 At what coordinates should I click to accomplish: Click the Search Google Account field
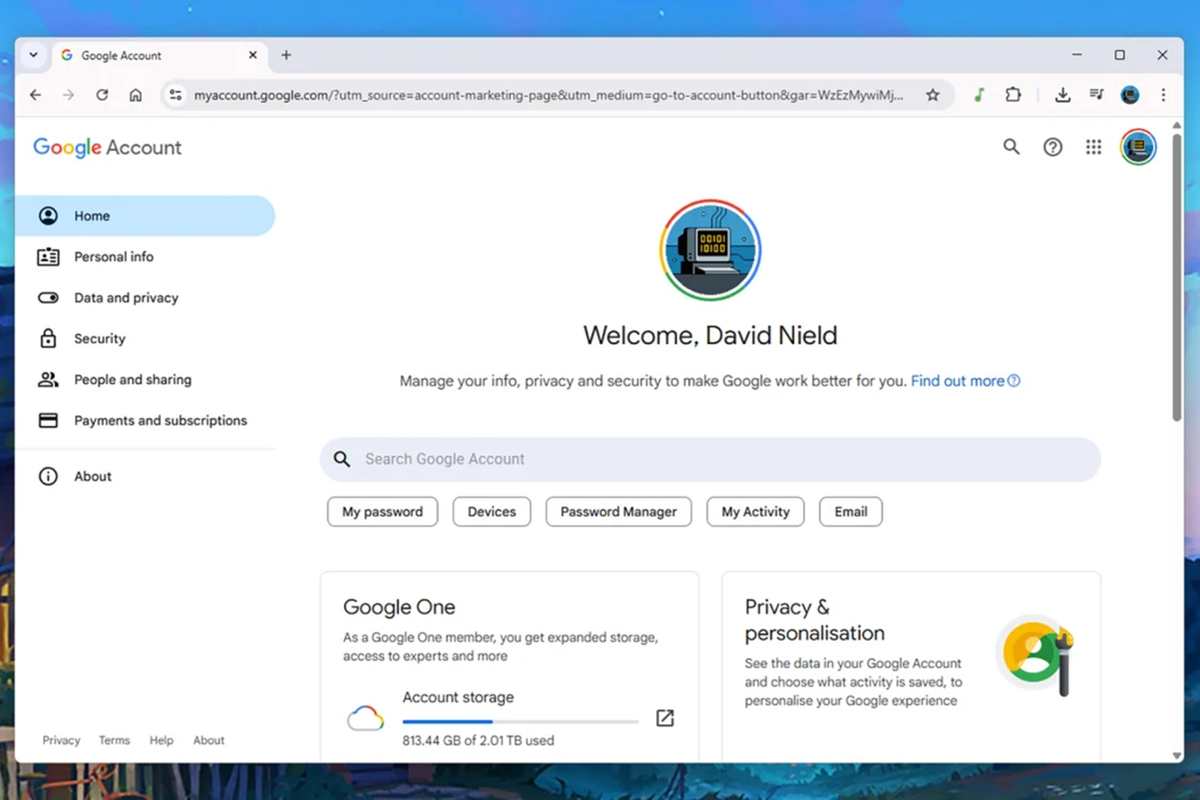point(710,459)
